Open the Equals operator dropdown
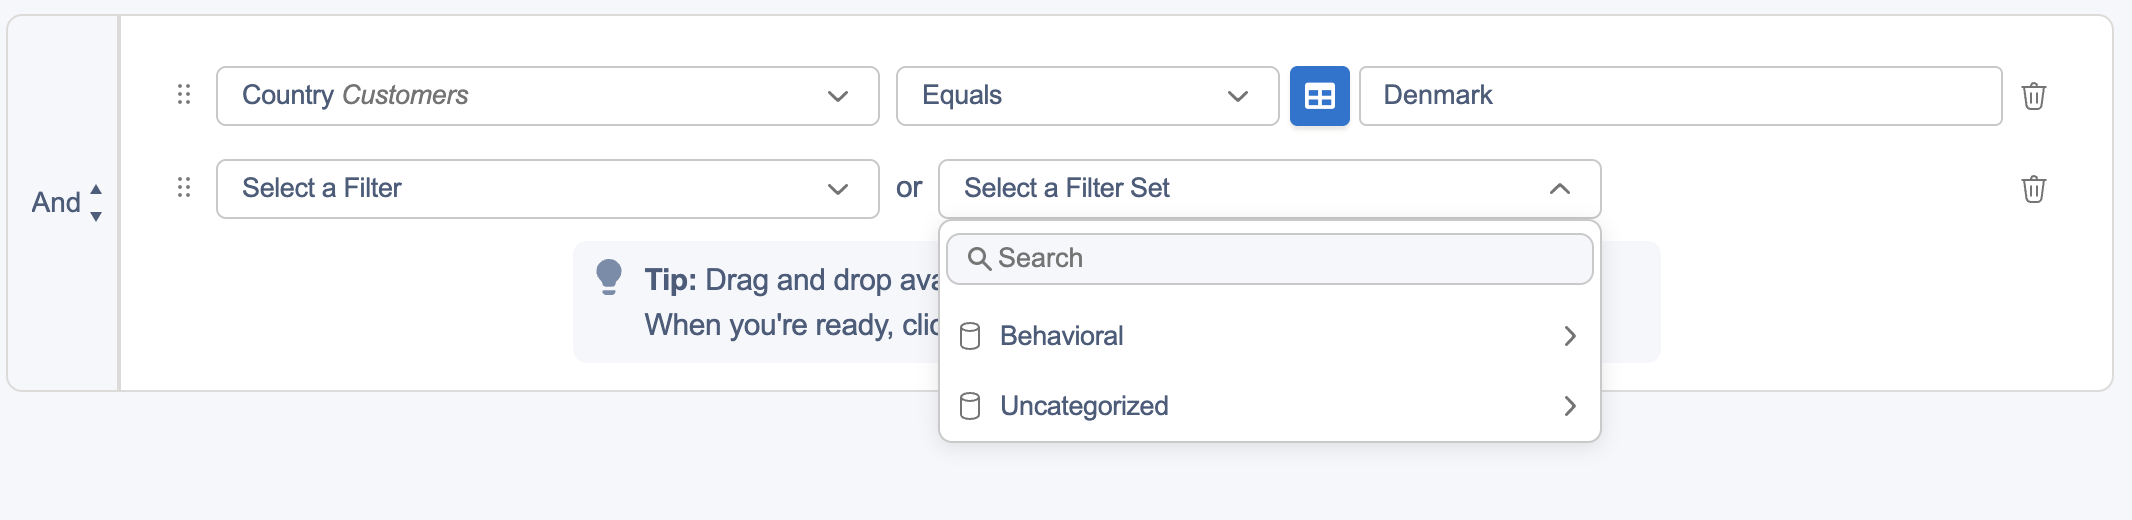This screenshot has width=2132, height=520. click(x=1086, y=96)
